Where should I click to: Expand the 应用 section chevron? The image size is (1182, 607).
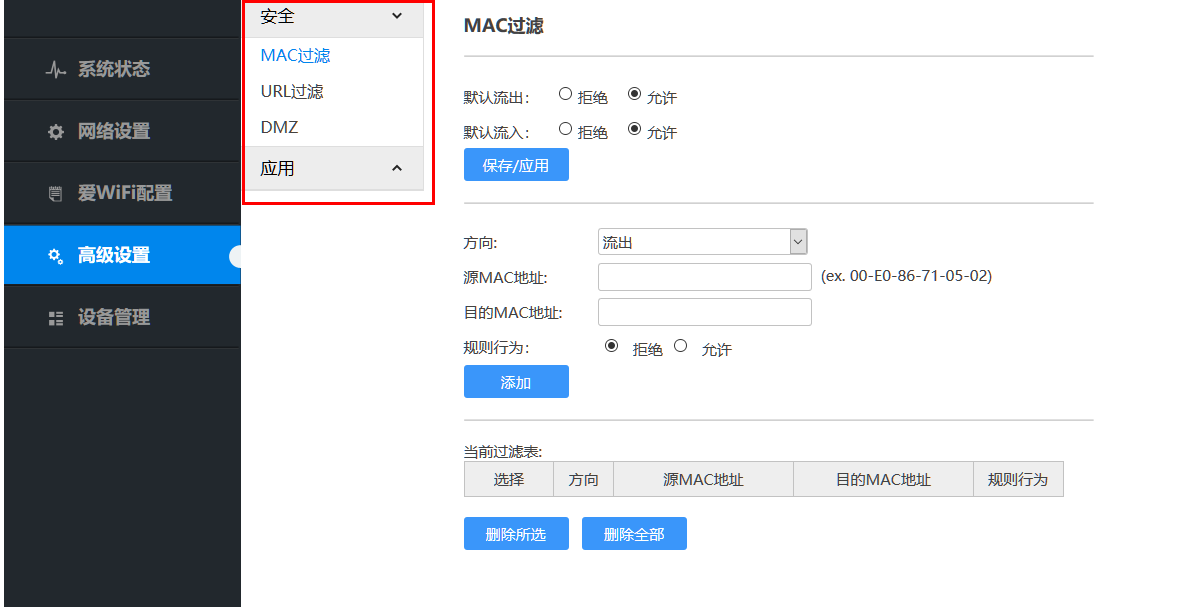coord(396,168)
